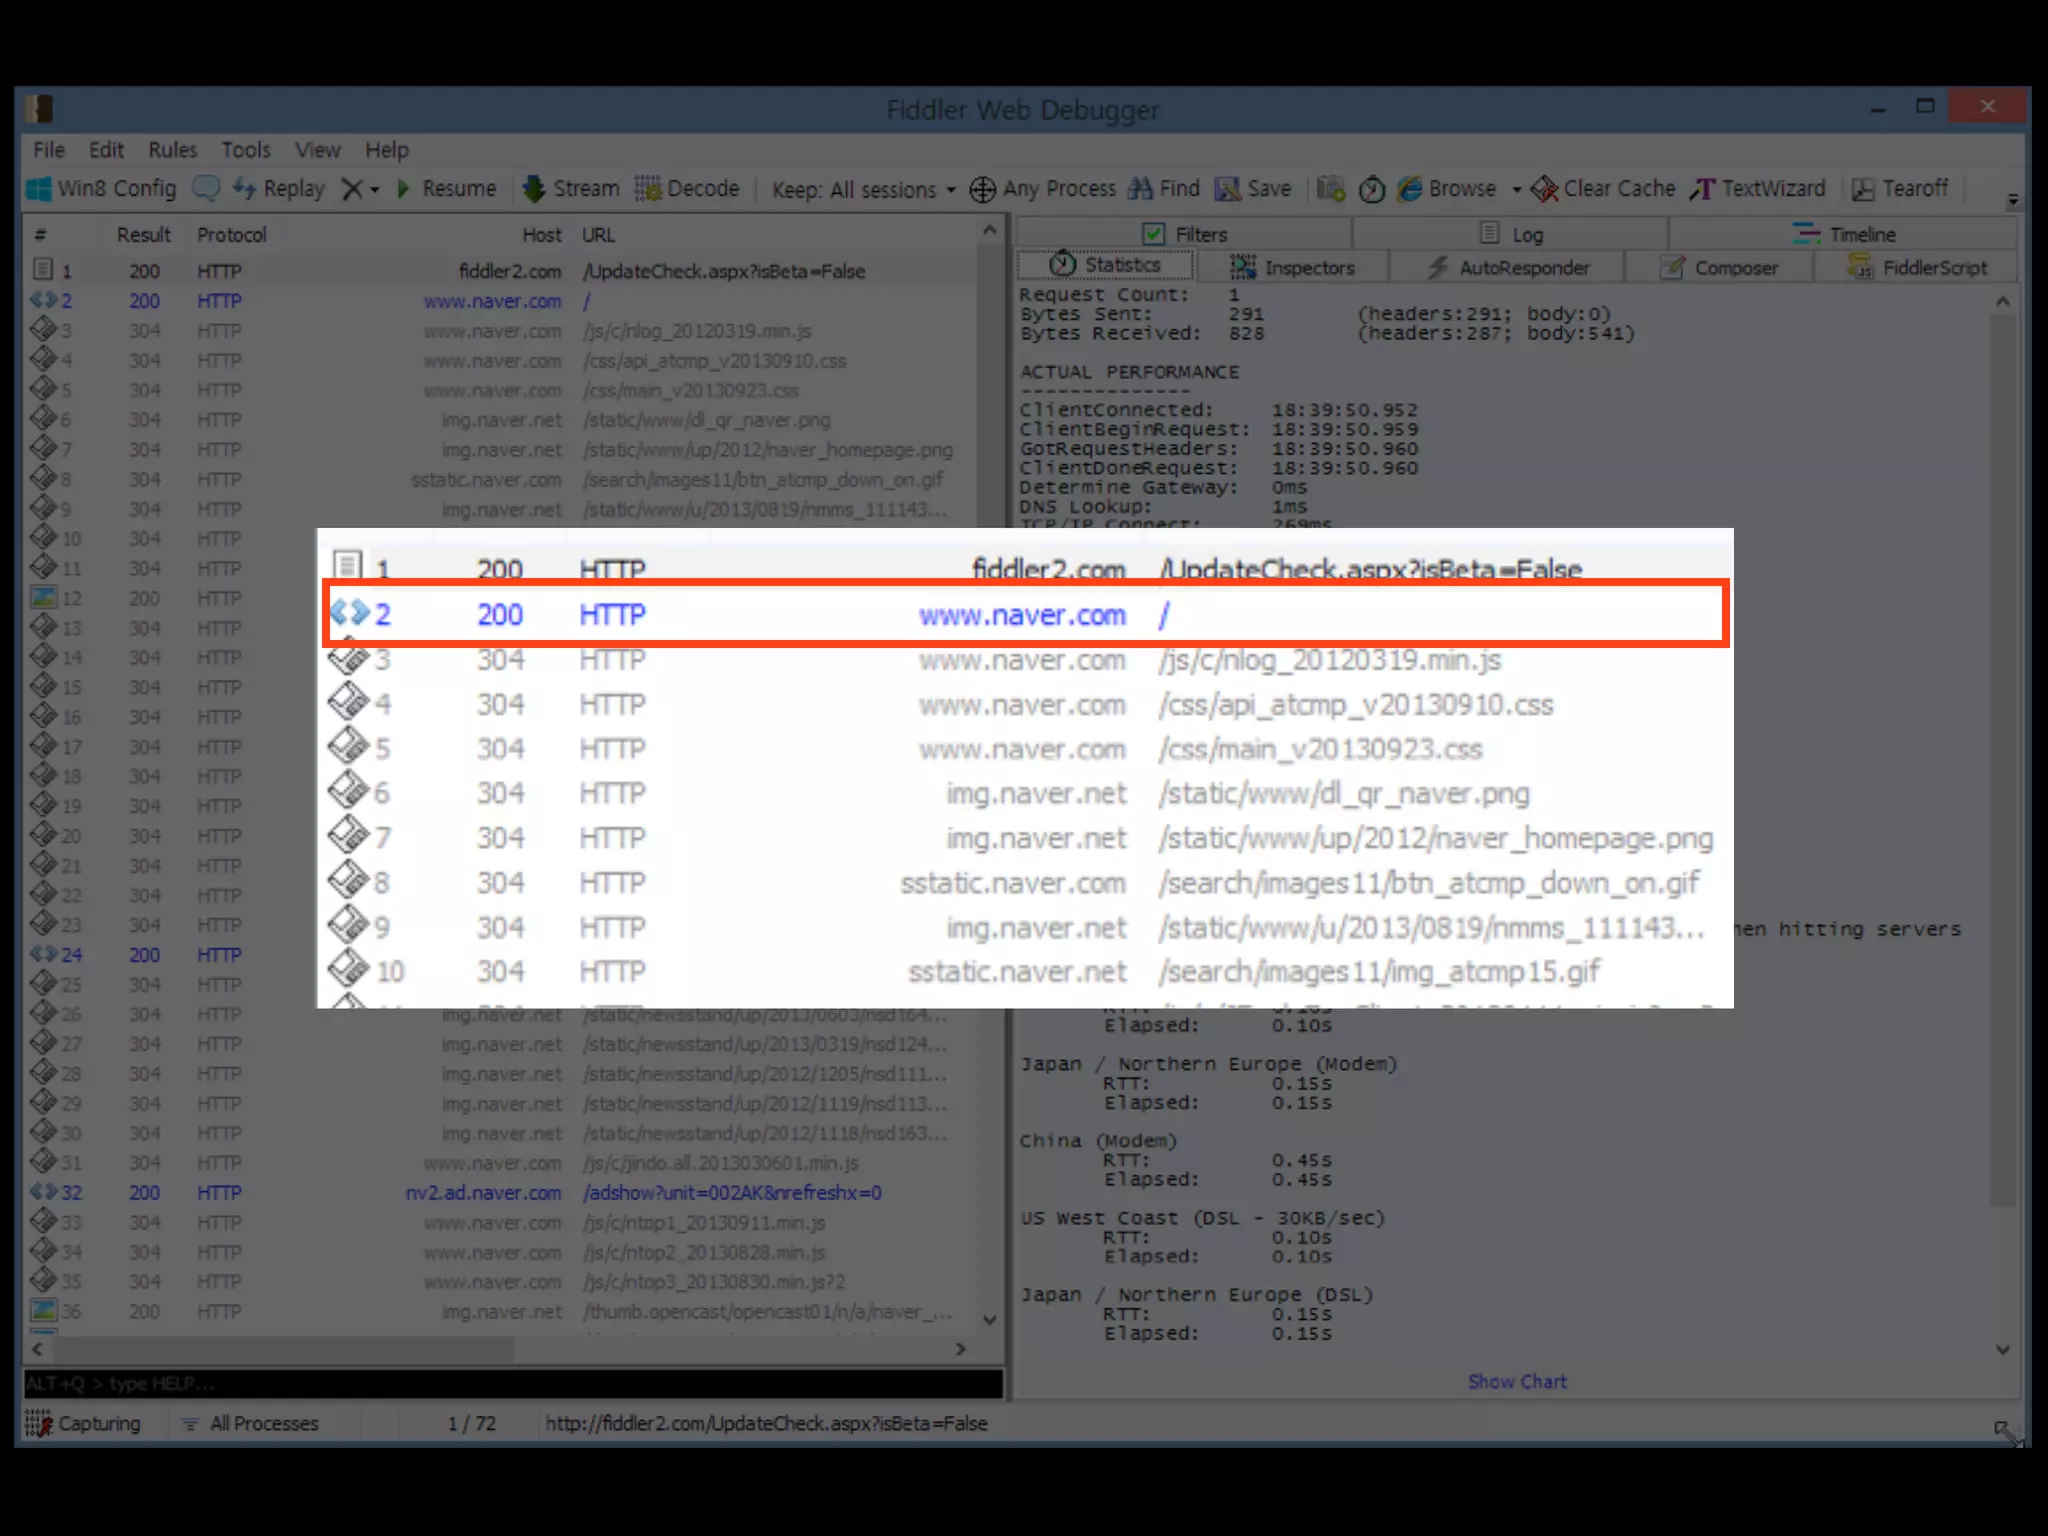Expand the Browse dropdown arrow
The image size is (2048, 1536).
[1517, 190]
